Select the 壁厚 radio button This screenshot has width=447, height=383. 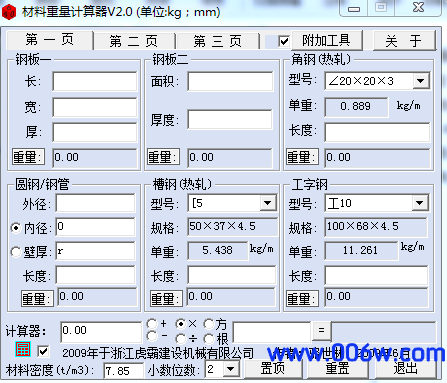(16, 252)
